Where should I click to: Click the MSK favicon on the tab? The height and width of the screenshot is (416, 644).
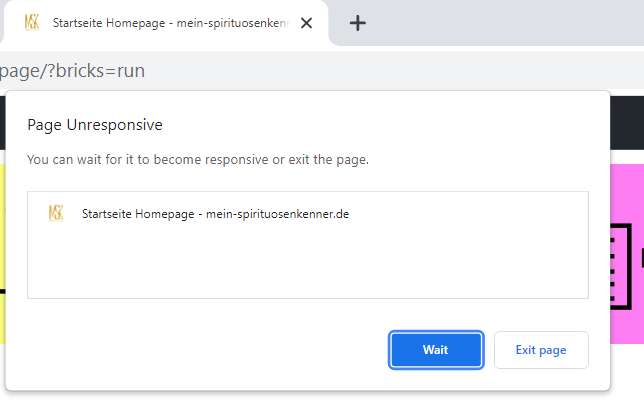pyautogui.click(x=32, y=23)
